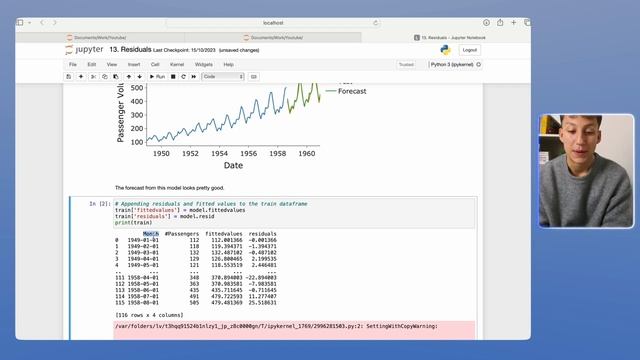
Task: Restart the kernel with the circular arrow icon
Action: 183,77
